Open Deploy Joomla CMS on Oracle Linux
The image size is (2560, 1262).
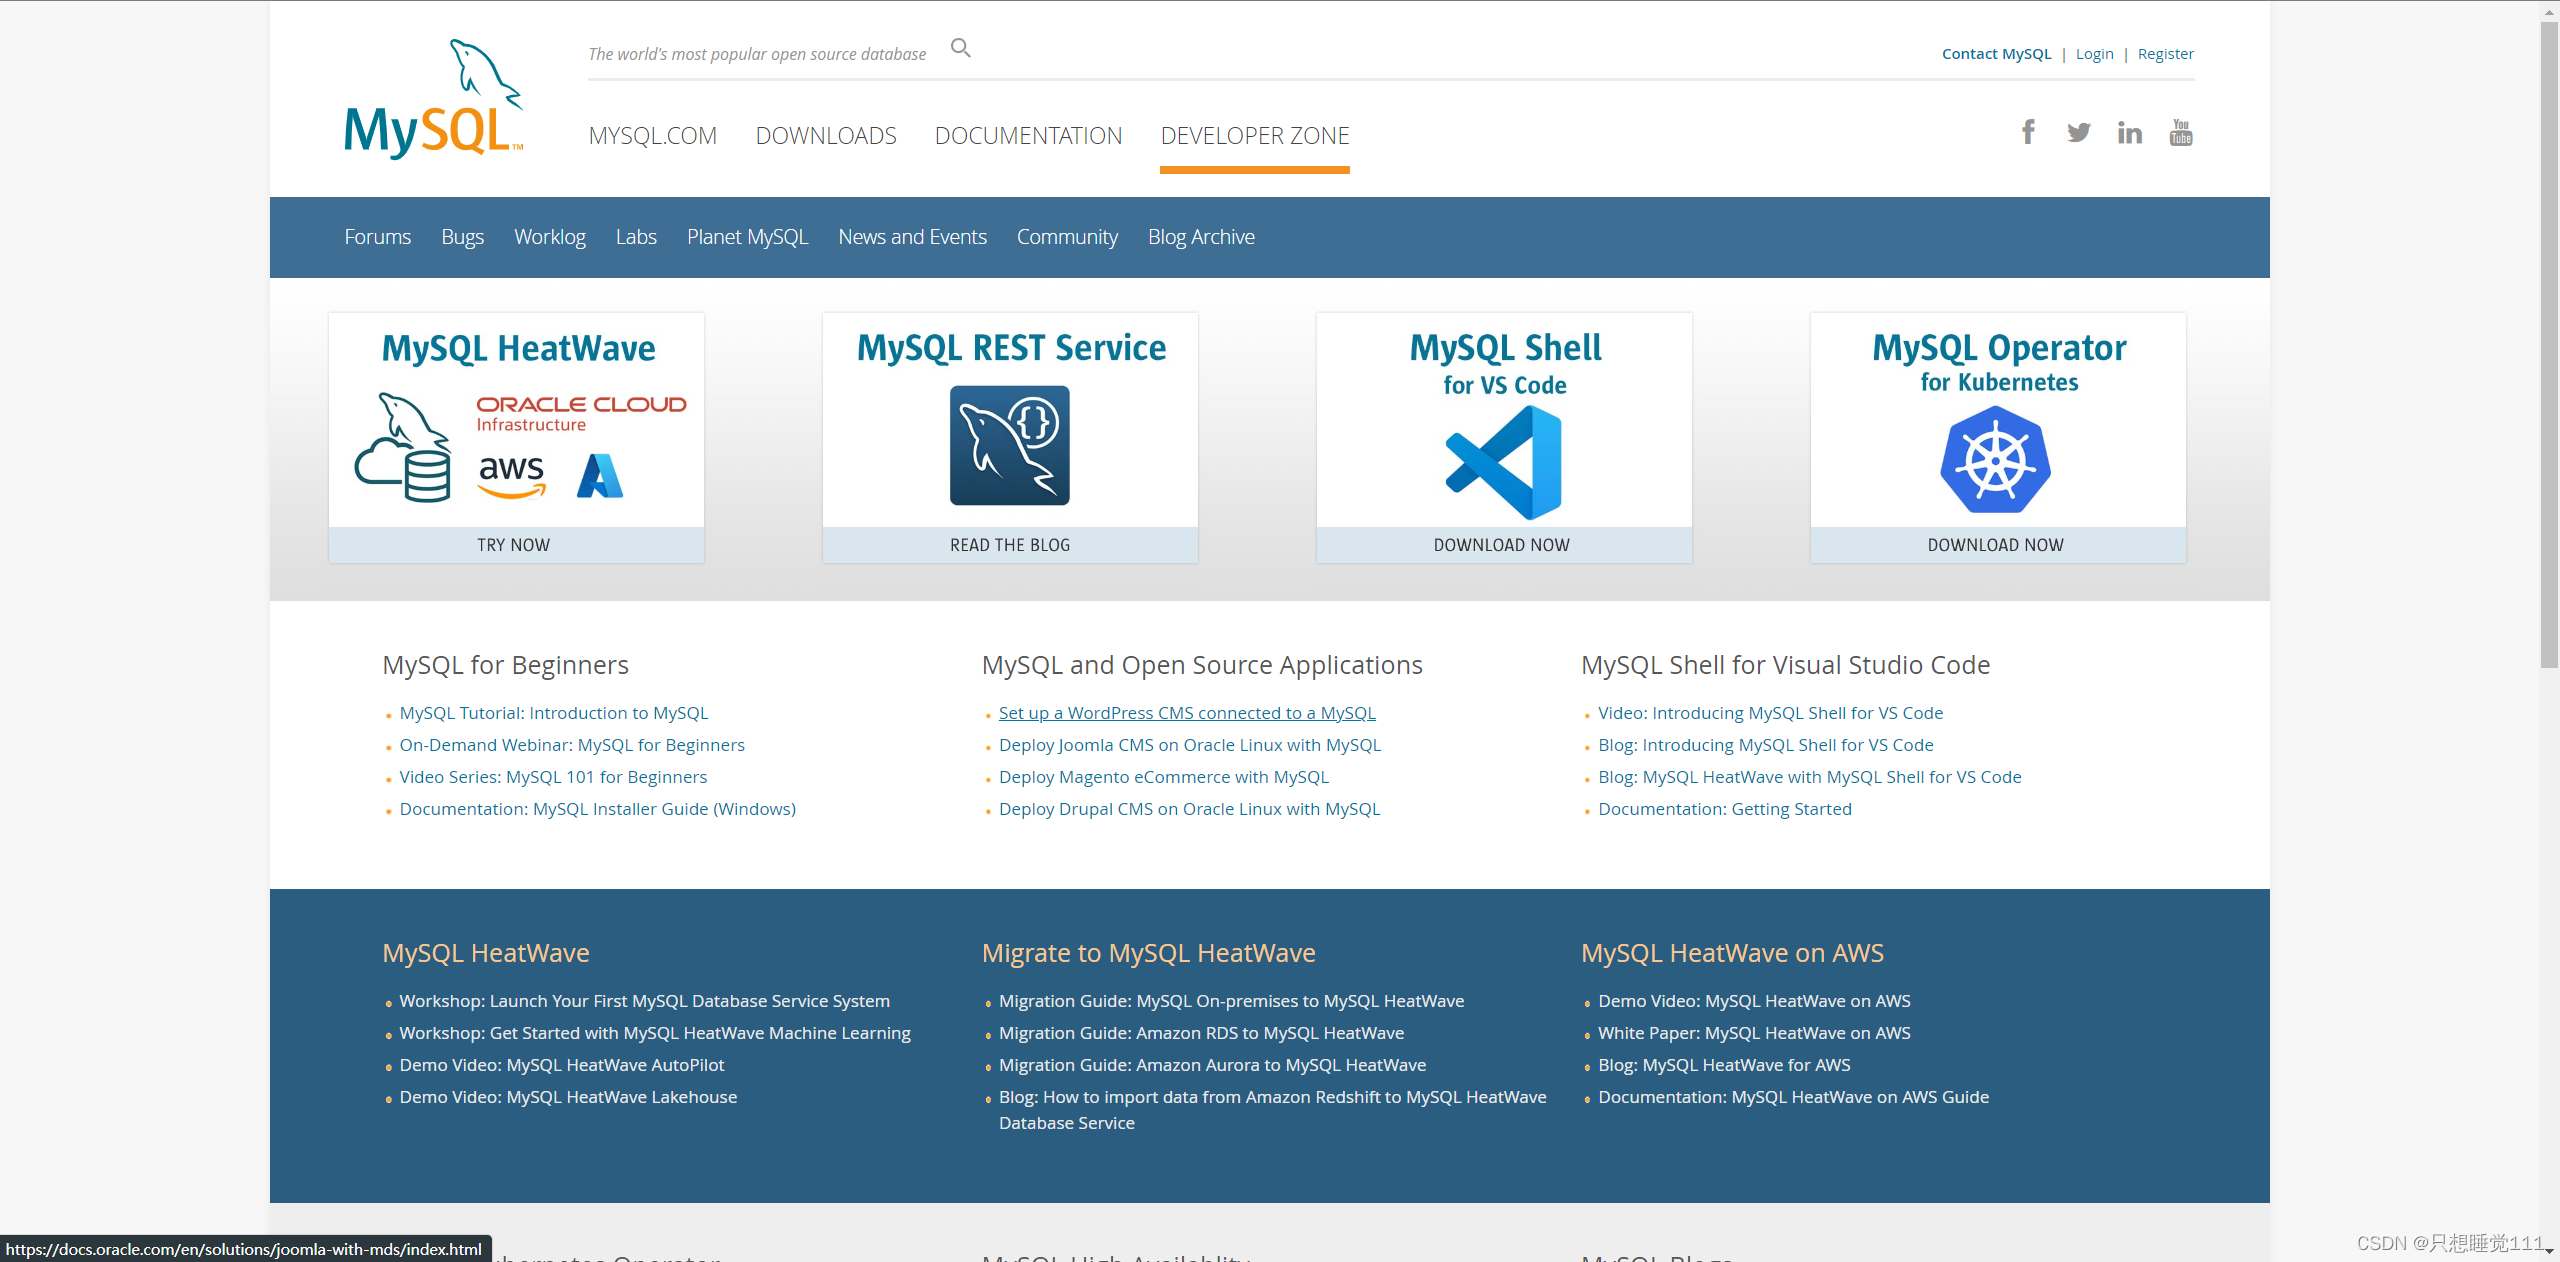[x=1190, y=745]
